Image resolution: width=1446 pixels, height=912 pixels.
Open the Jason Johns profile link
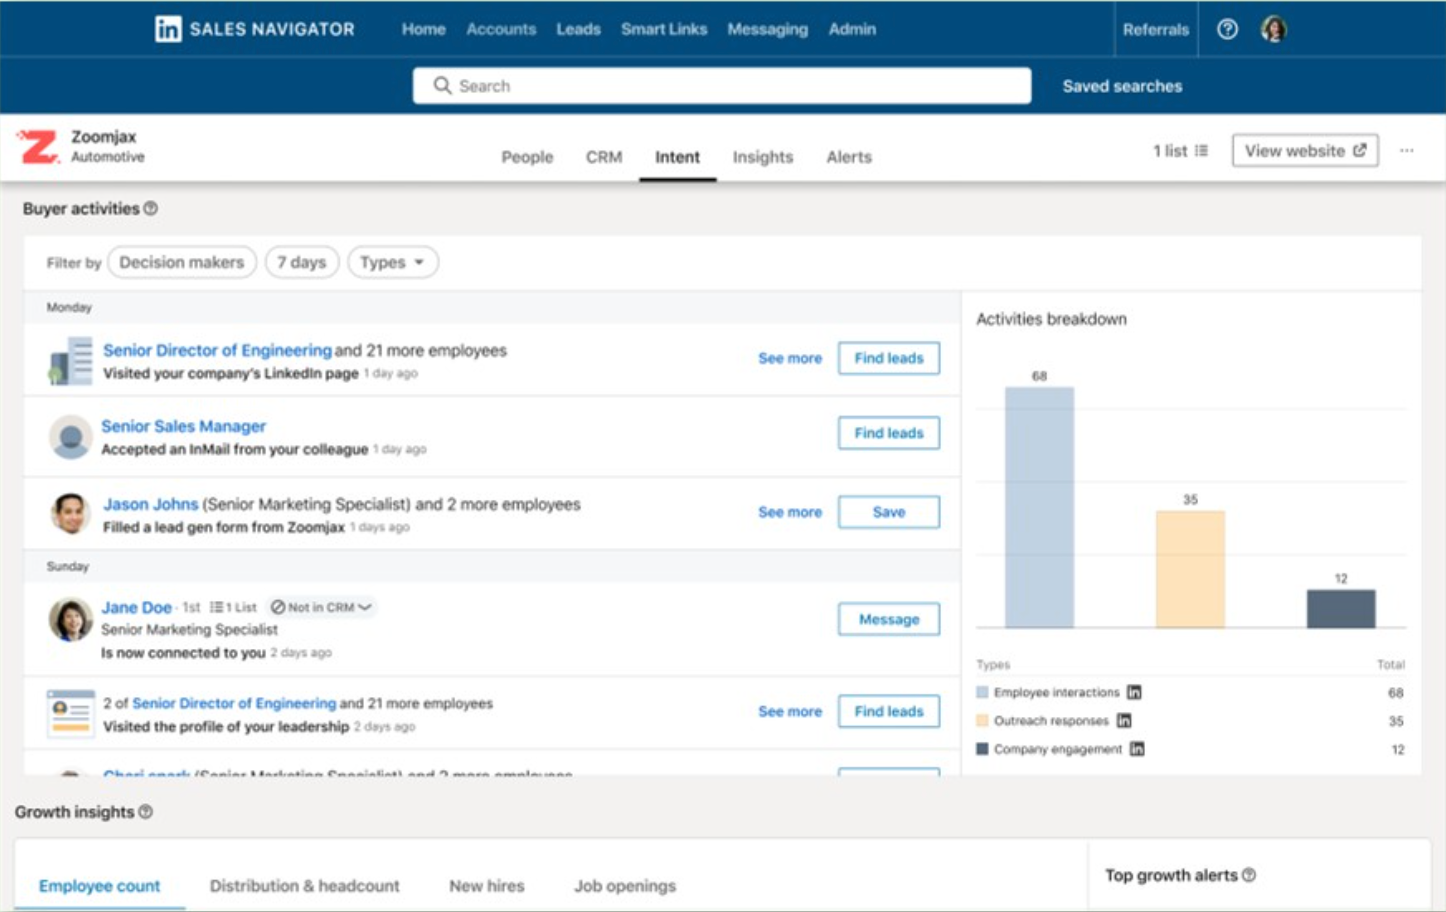pos(151,504)
